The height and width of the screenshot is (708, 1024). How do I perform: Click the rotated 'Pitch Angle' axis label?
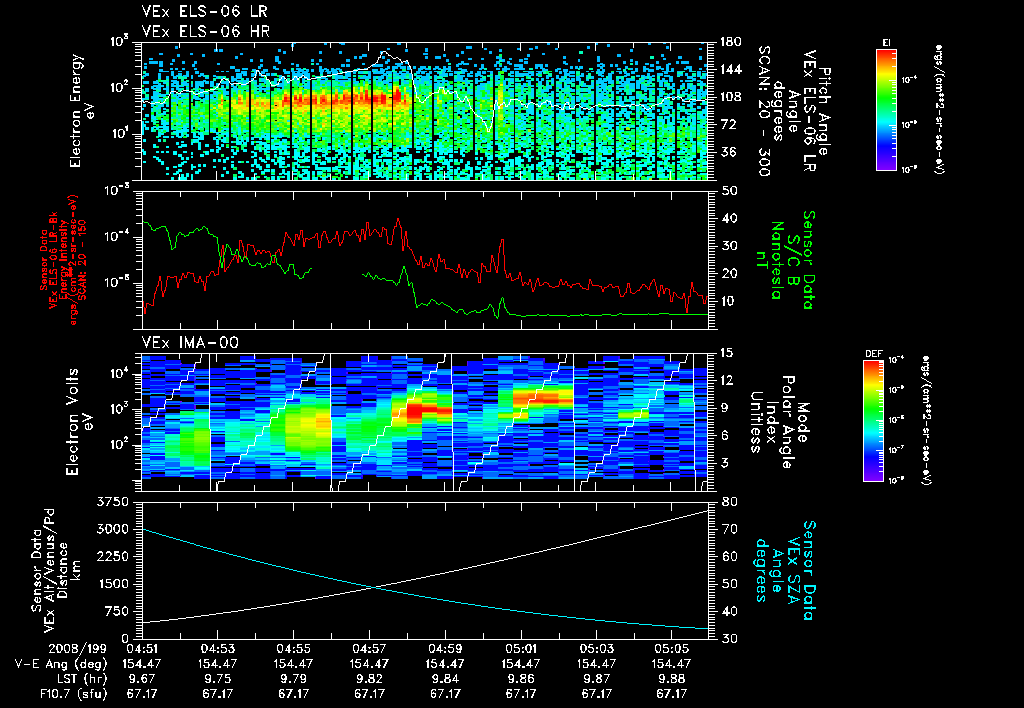click(825, 111)
